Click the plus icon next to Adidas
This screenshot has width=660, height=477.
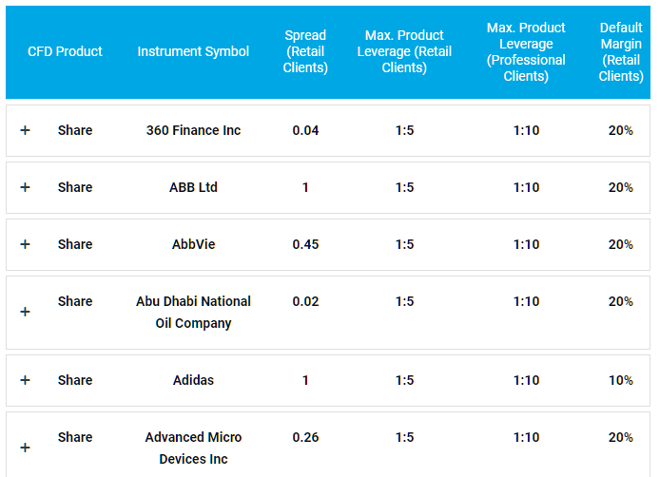pos(25,380)
